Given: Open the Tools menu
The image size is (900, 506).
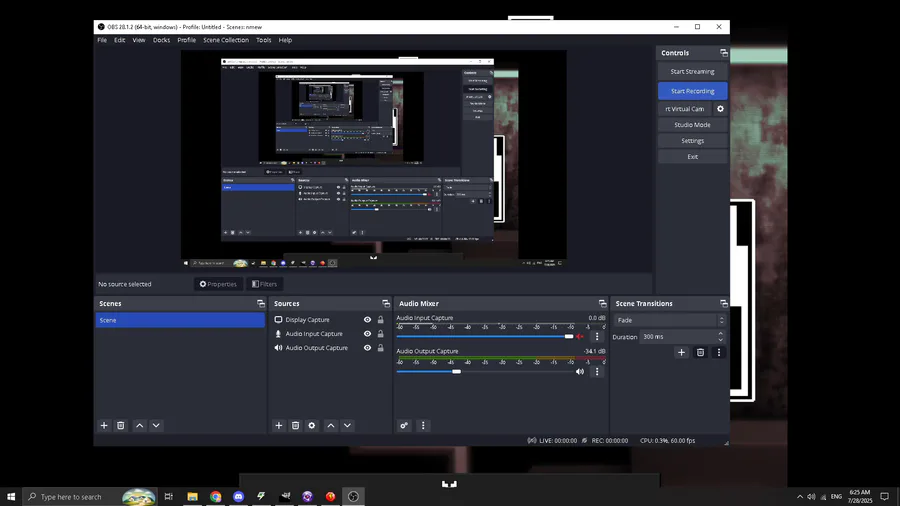Looking at the screenshot, I should coord(263,40).
